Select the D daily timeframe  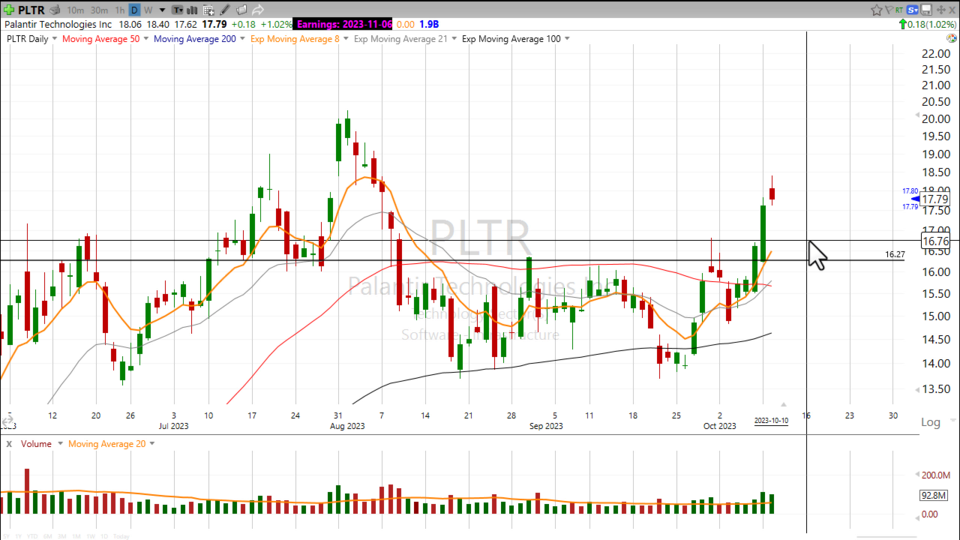click(135, 10)
